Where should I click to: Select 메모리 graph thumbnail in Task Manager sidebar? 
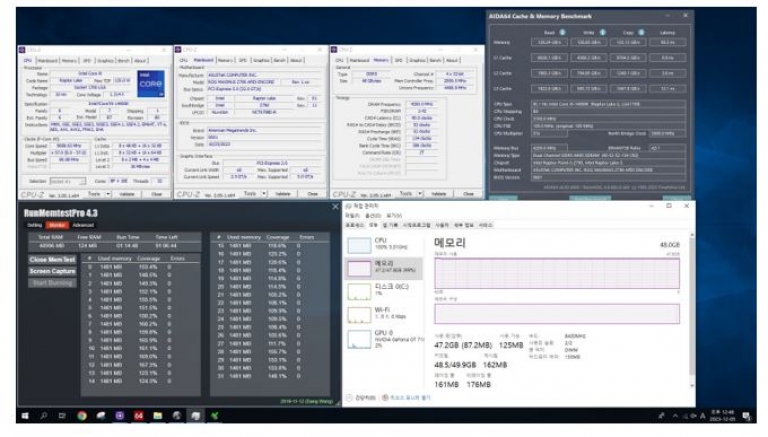tap(359, 268)
